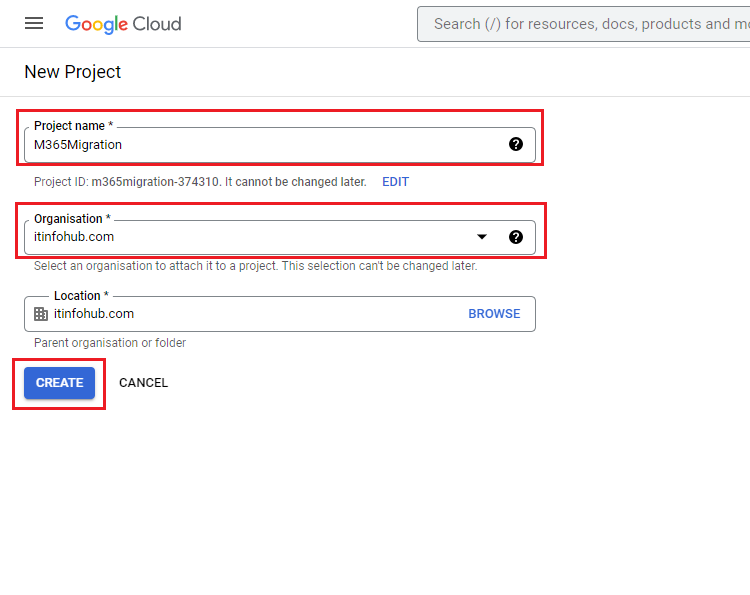Screen dimensions: 750x595
Task: Select the itinfohub.com organisation combo box
Action: (x=280, y=237)
